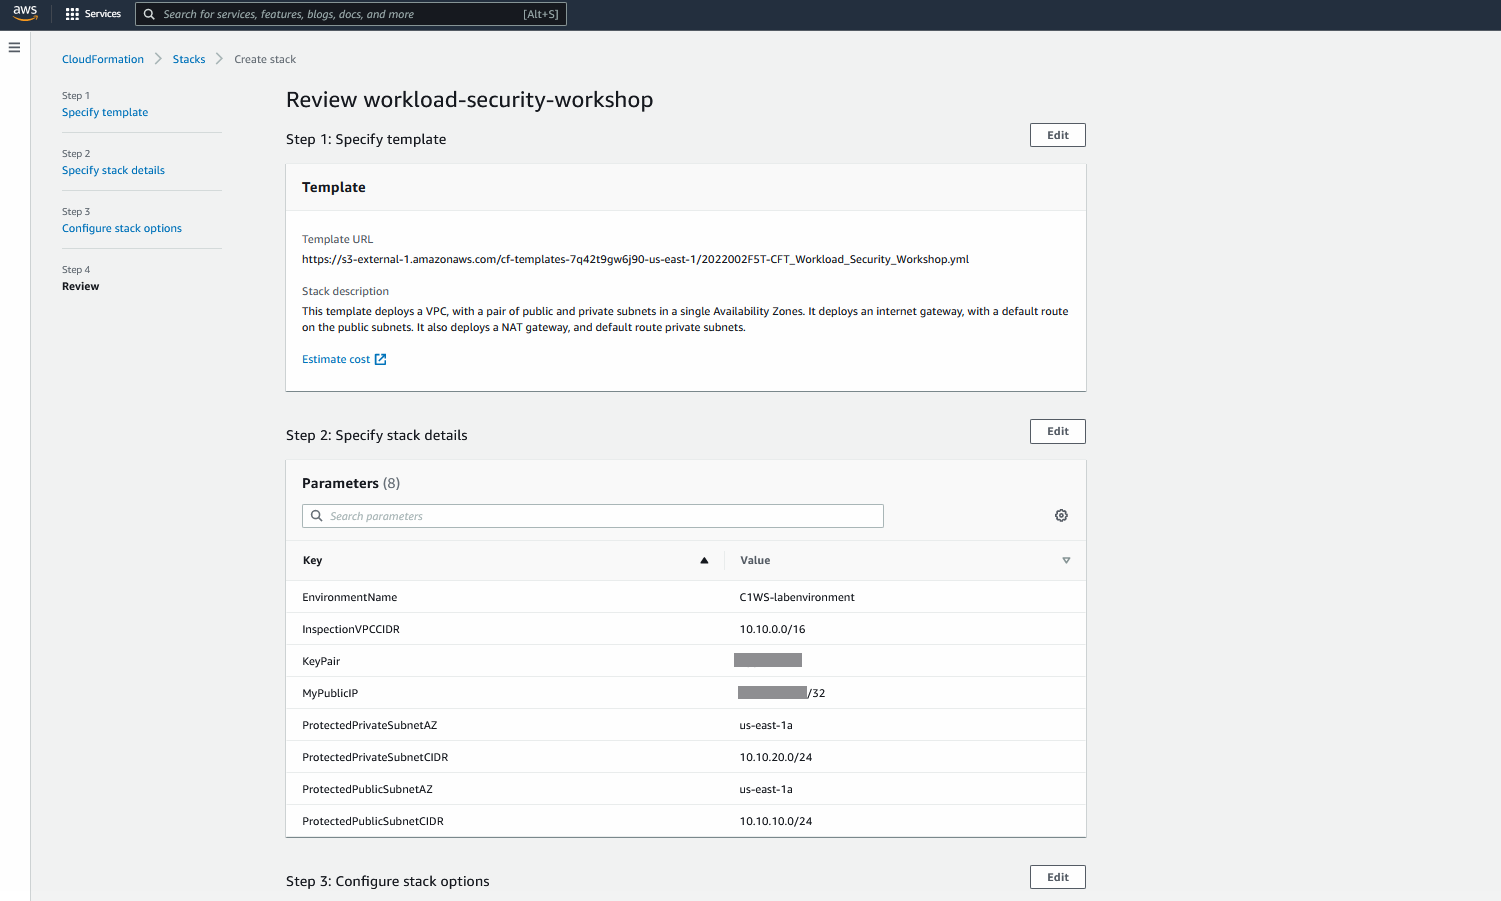Sort parameters by Value column arrow
The height and width of the screenshot is (901, 1501).
tap(1066, 560)
